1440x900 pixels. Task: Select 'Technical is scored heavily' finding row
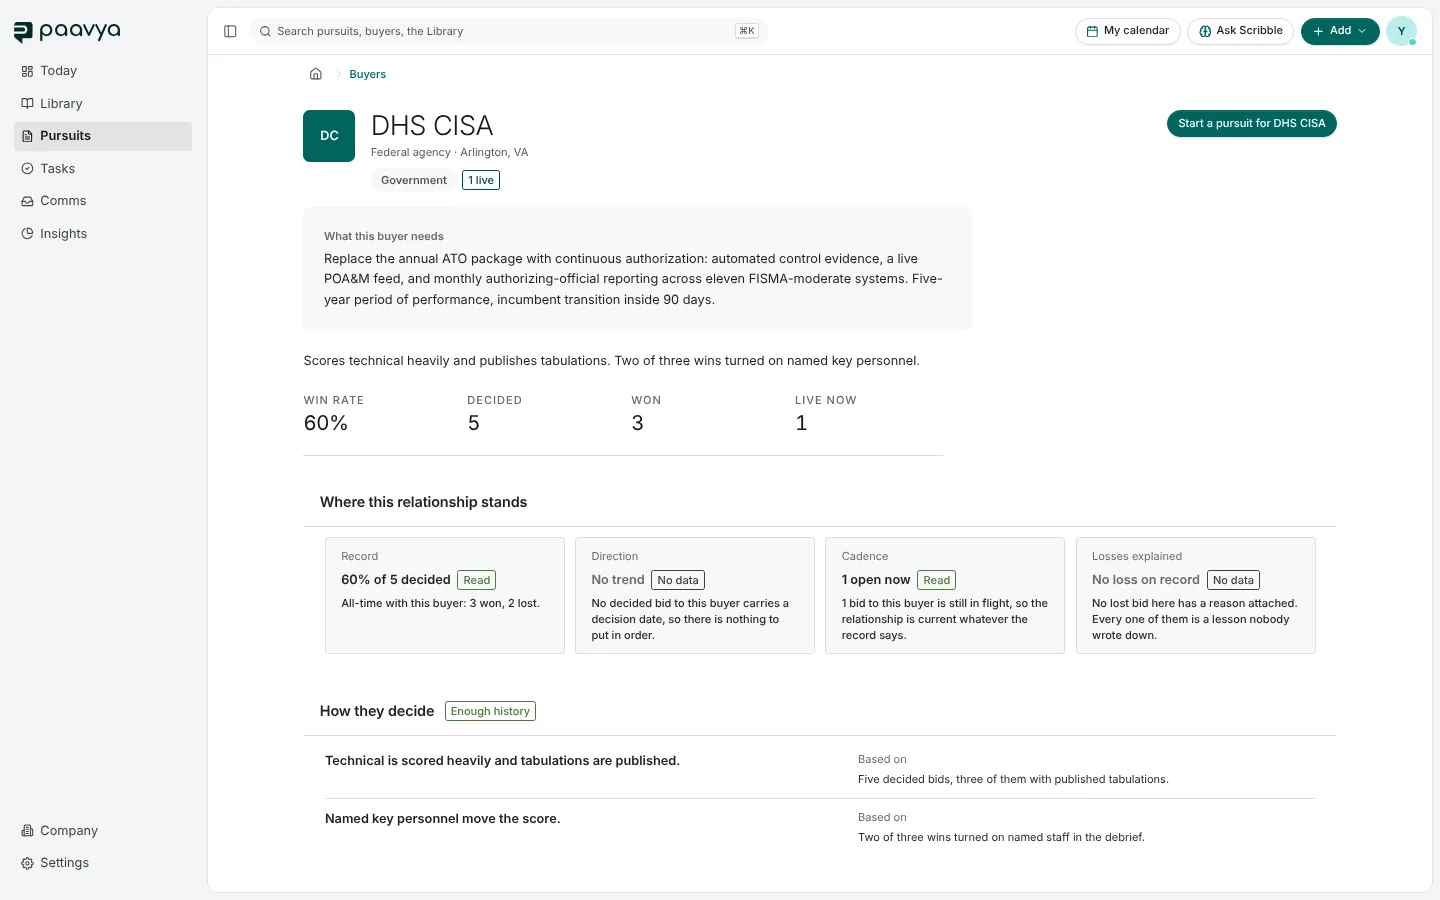[820, 769]
